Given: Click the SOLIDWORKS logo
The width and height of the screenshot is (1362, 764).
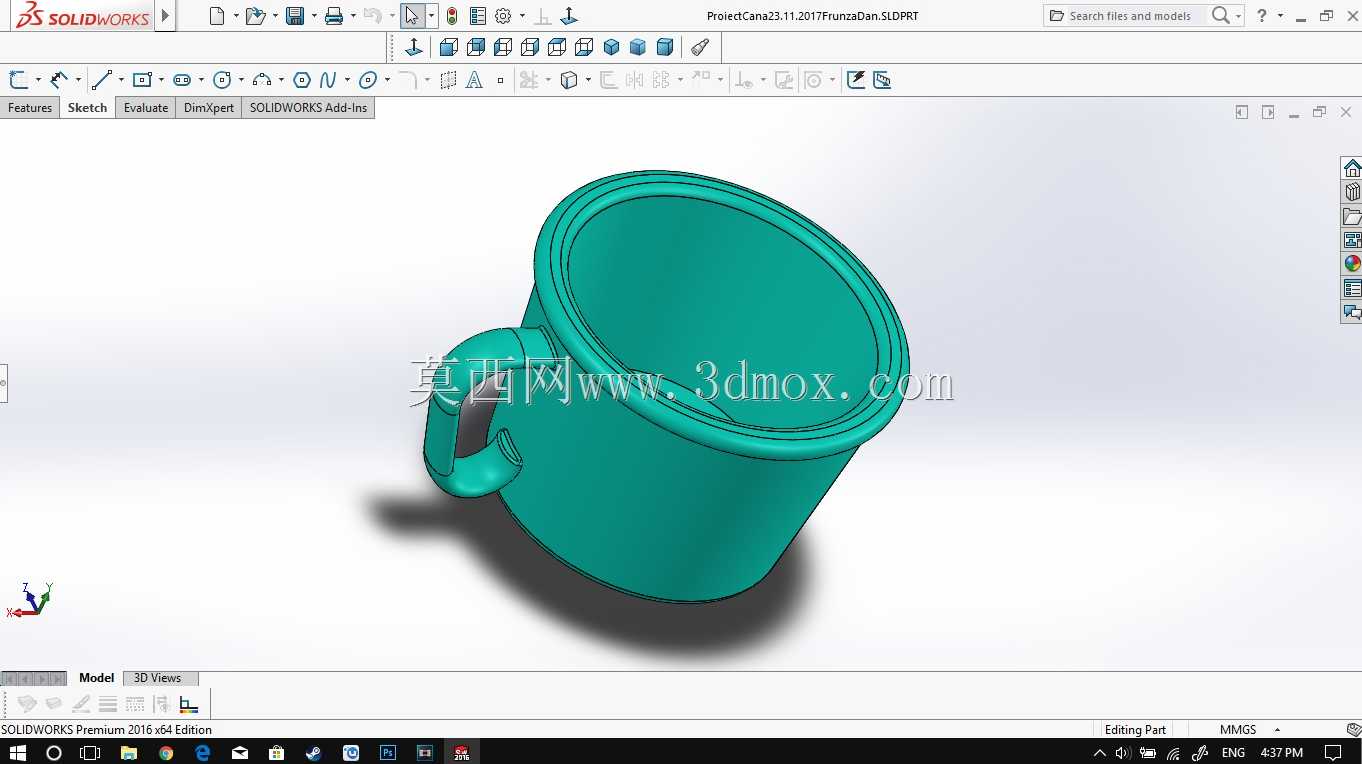Looking at the screenshot, I should (83, 16).
